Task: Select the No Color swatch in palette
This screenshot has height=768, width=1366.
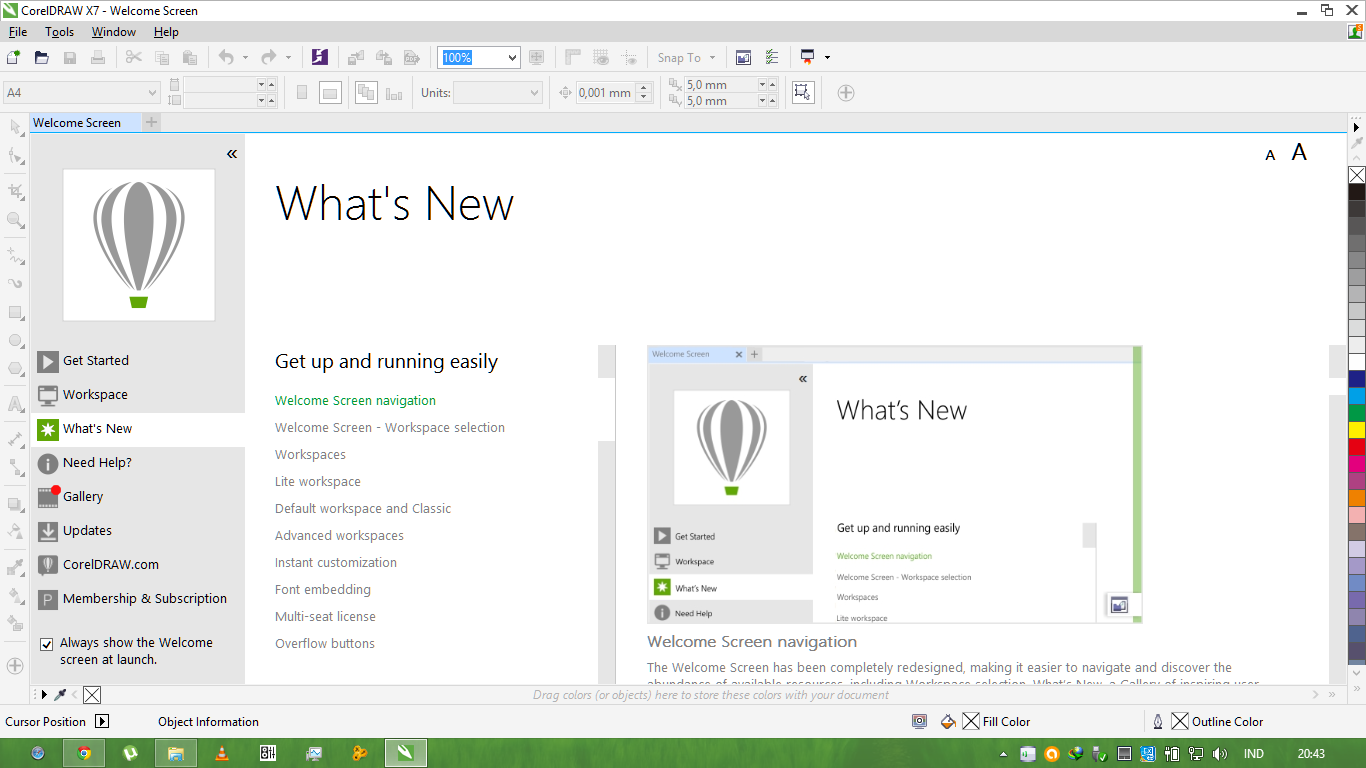Action: point(1357,175)
